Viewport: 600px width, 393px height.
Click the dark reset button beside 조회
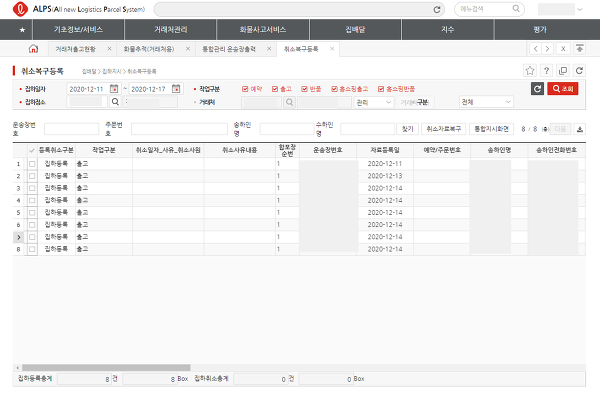point(537,89)
